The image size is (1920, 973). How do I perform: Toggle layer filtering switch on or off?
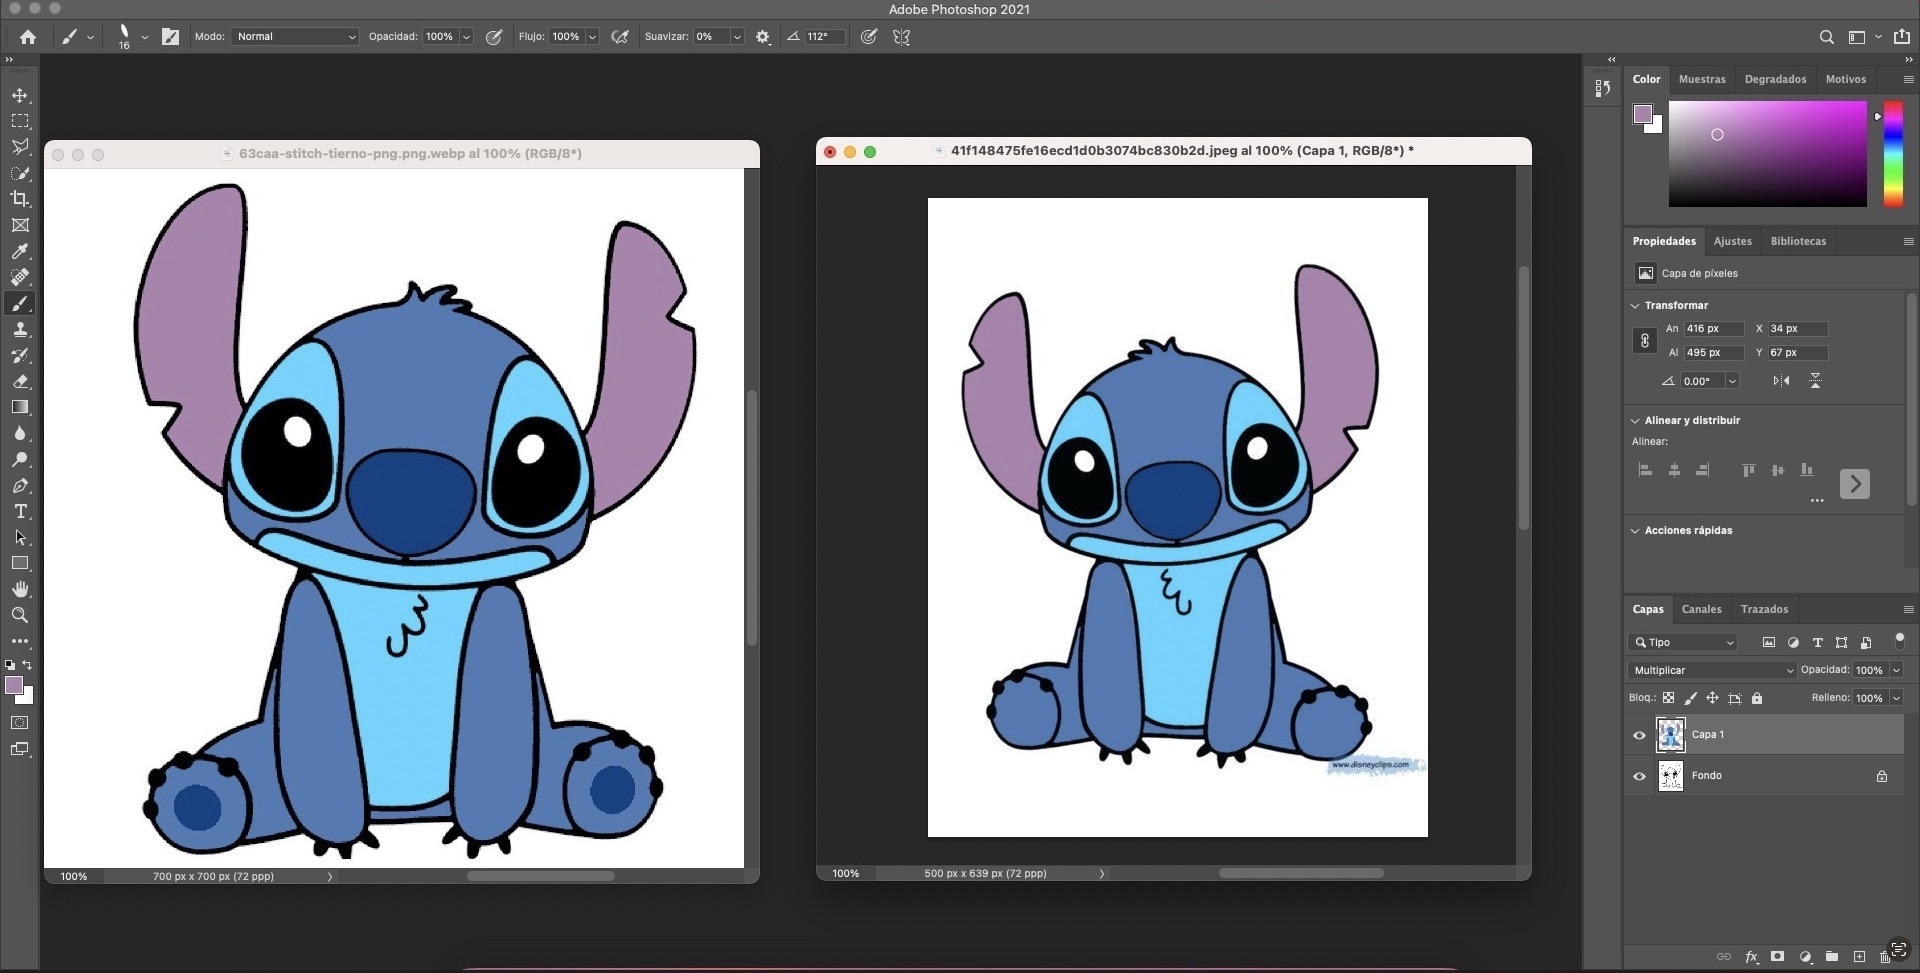coord(1899,640)
